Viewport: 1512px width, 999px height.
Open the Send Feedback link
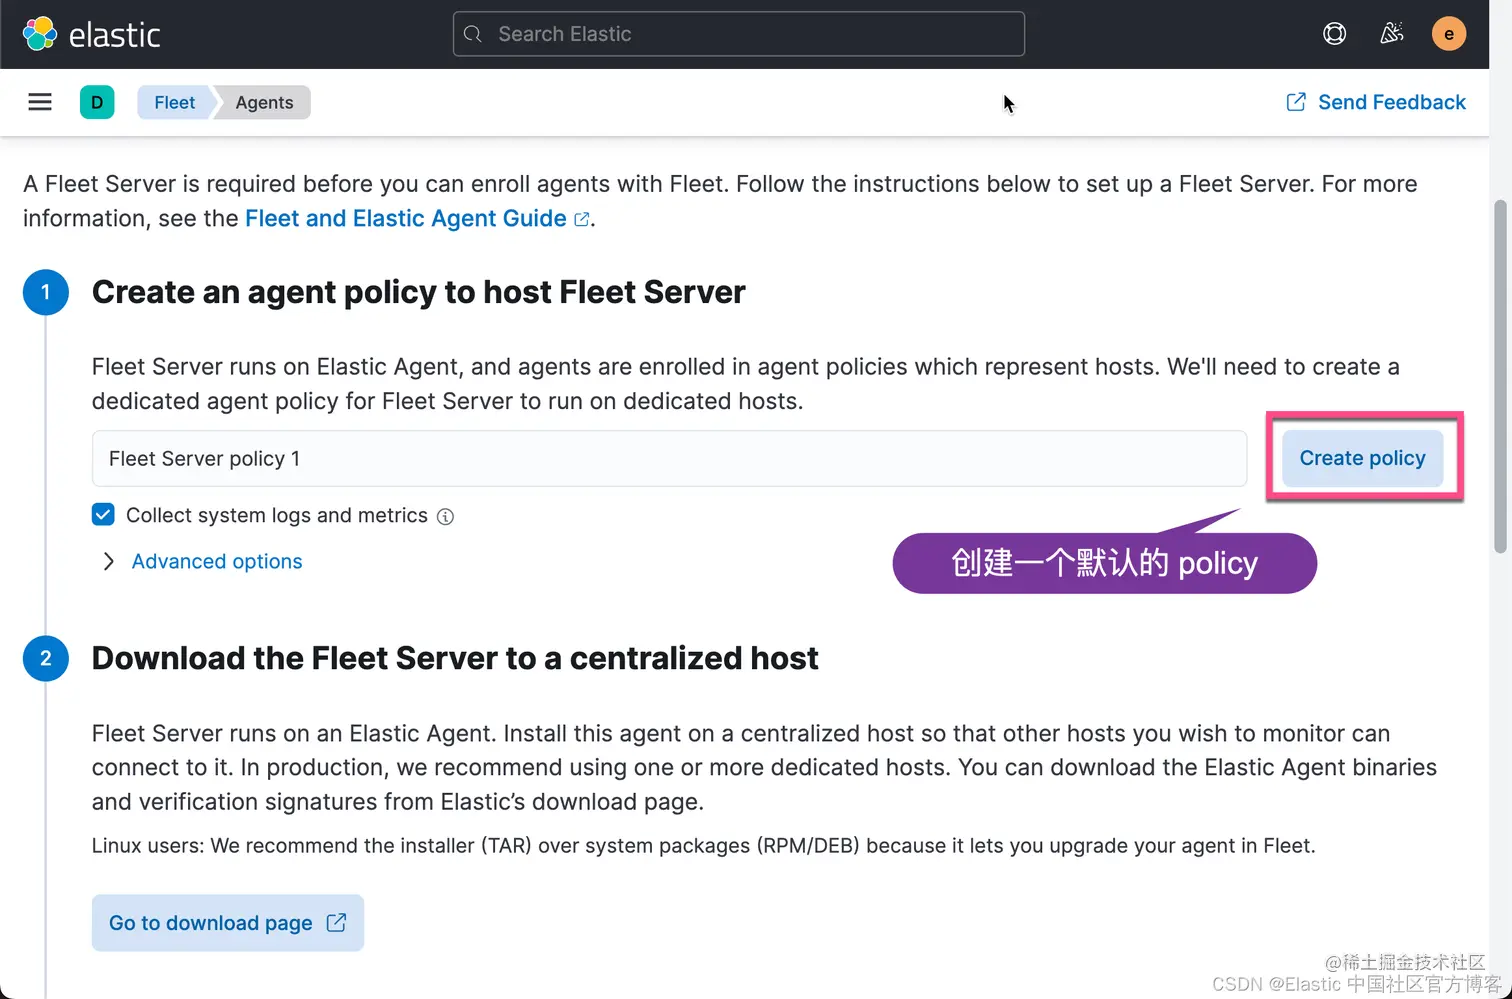[x=1376, y=102]
